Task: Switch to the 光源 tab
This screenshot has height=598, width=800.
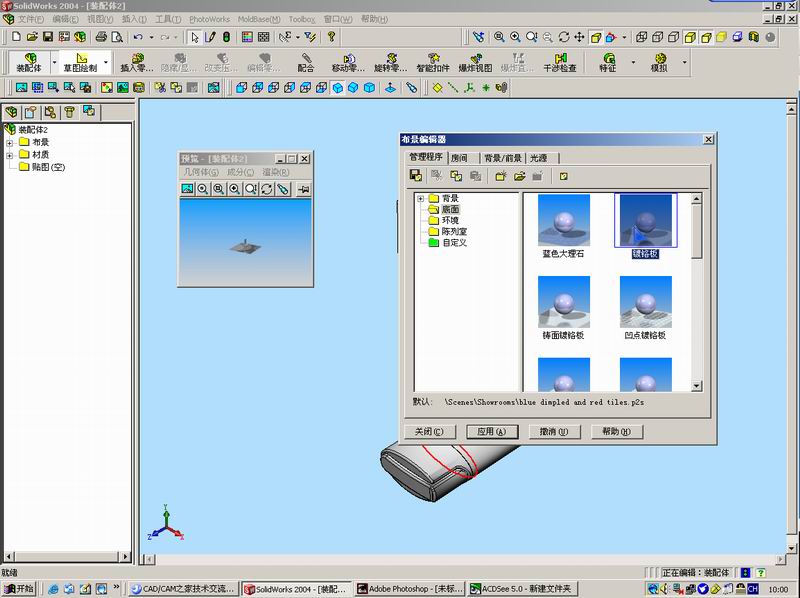Action: (538, 158)
